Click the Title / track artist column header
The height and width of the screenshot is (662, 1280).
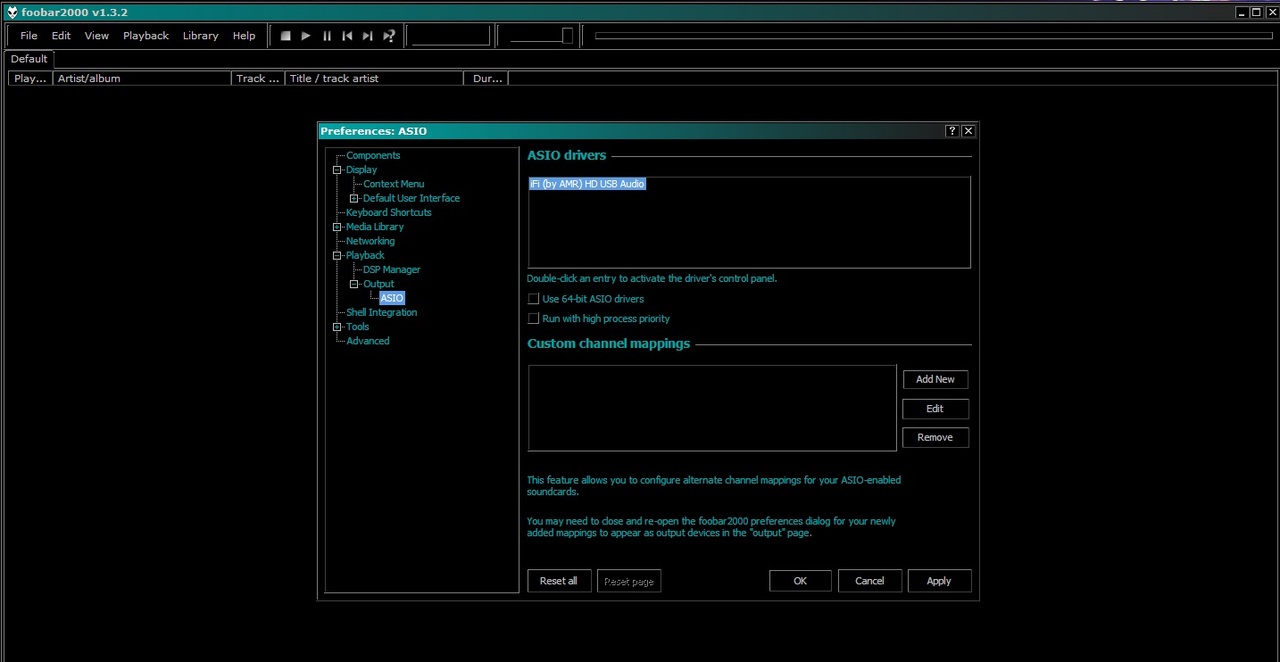[374, 78]
